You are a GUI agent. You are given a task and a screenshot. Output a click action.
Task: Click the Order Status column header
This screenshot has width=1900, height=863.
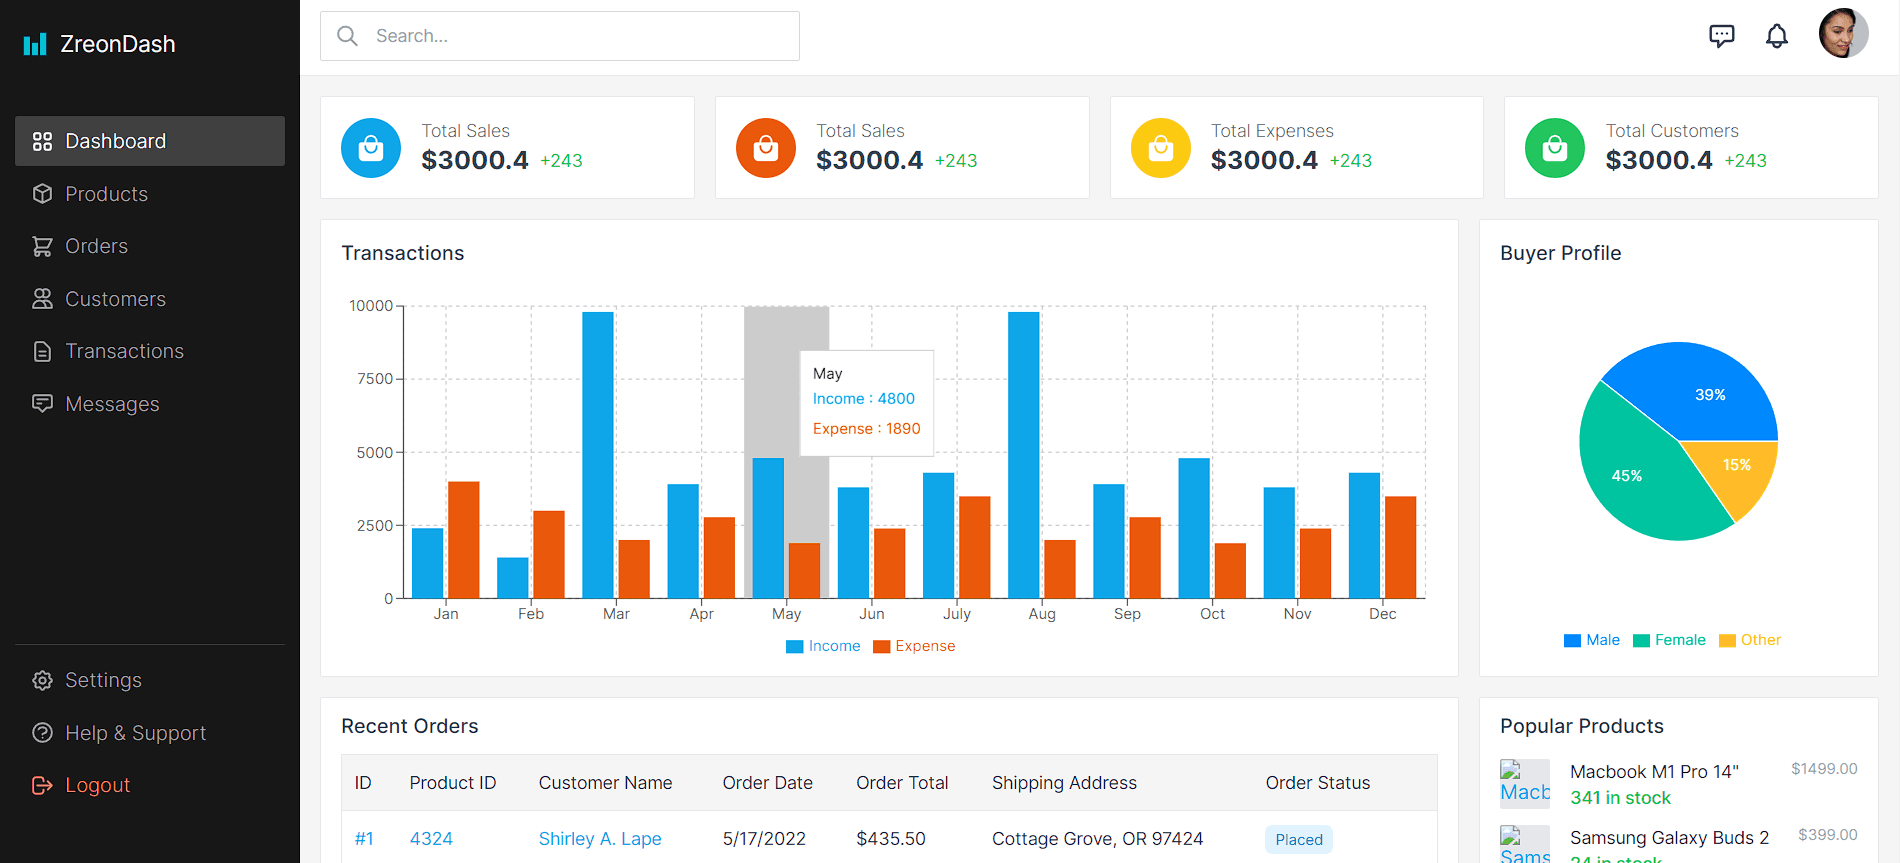1318,783
